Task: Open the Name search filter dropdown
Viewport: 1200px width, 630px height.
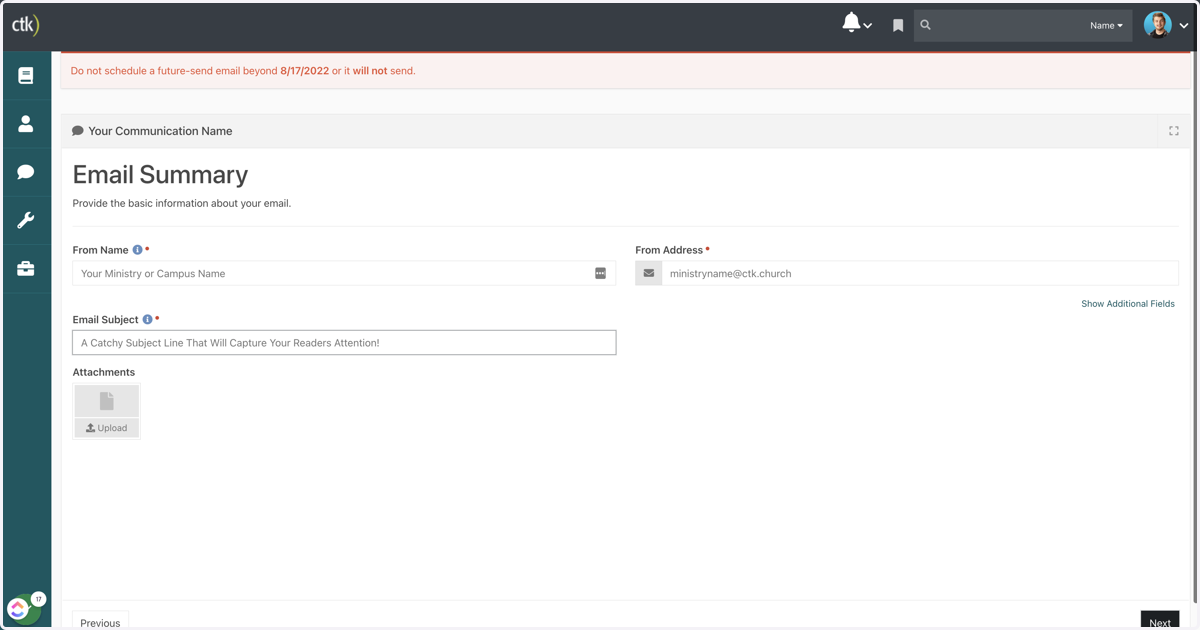Action: pyautogui.click(x=1106, y=25)
